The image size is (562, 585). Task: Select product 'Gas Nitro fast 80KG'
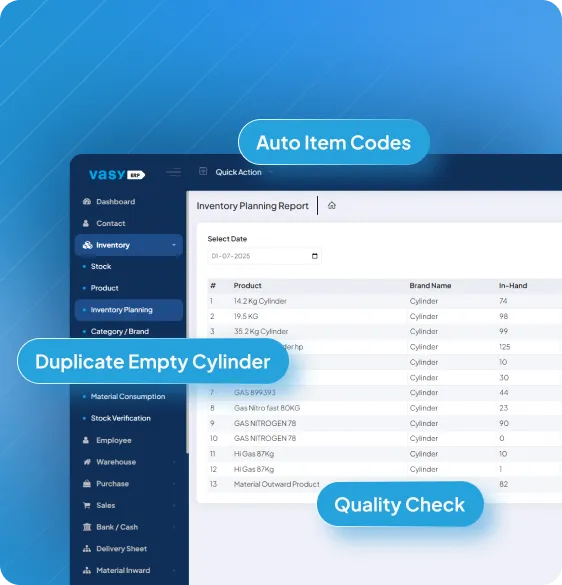click(x=267, y=408)
